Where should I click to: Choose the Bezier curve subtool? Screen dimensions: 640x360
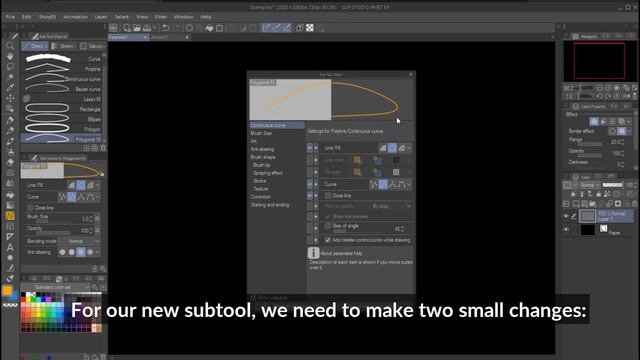tap(62, 89)
